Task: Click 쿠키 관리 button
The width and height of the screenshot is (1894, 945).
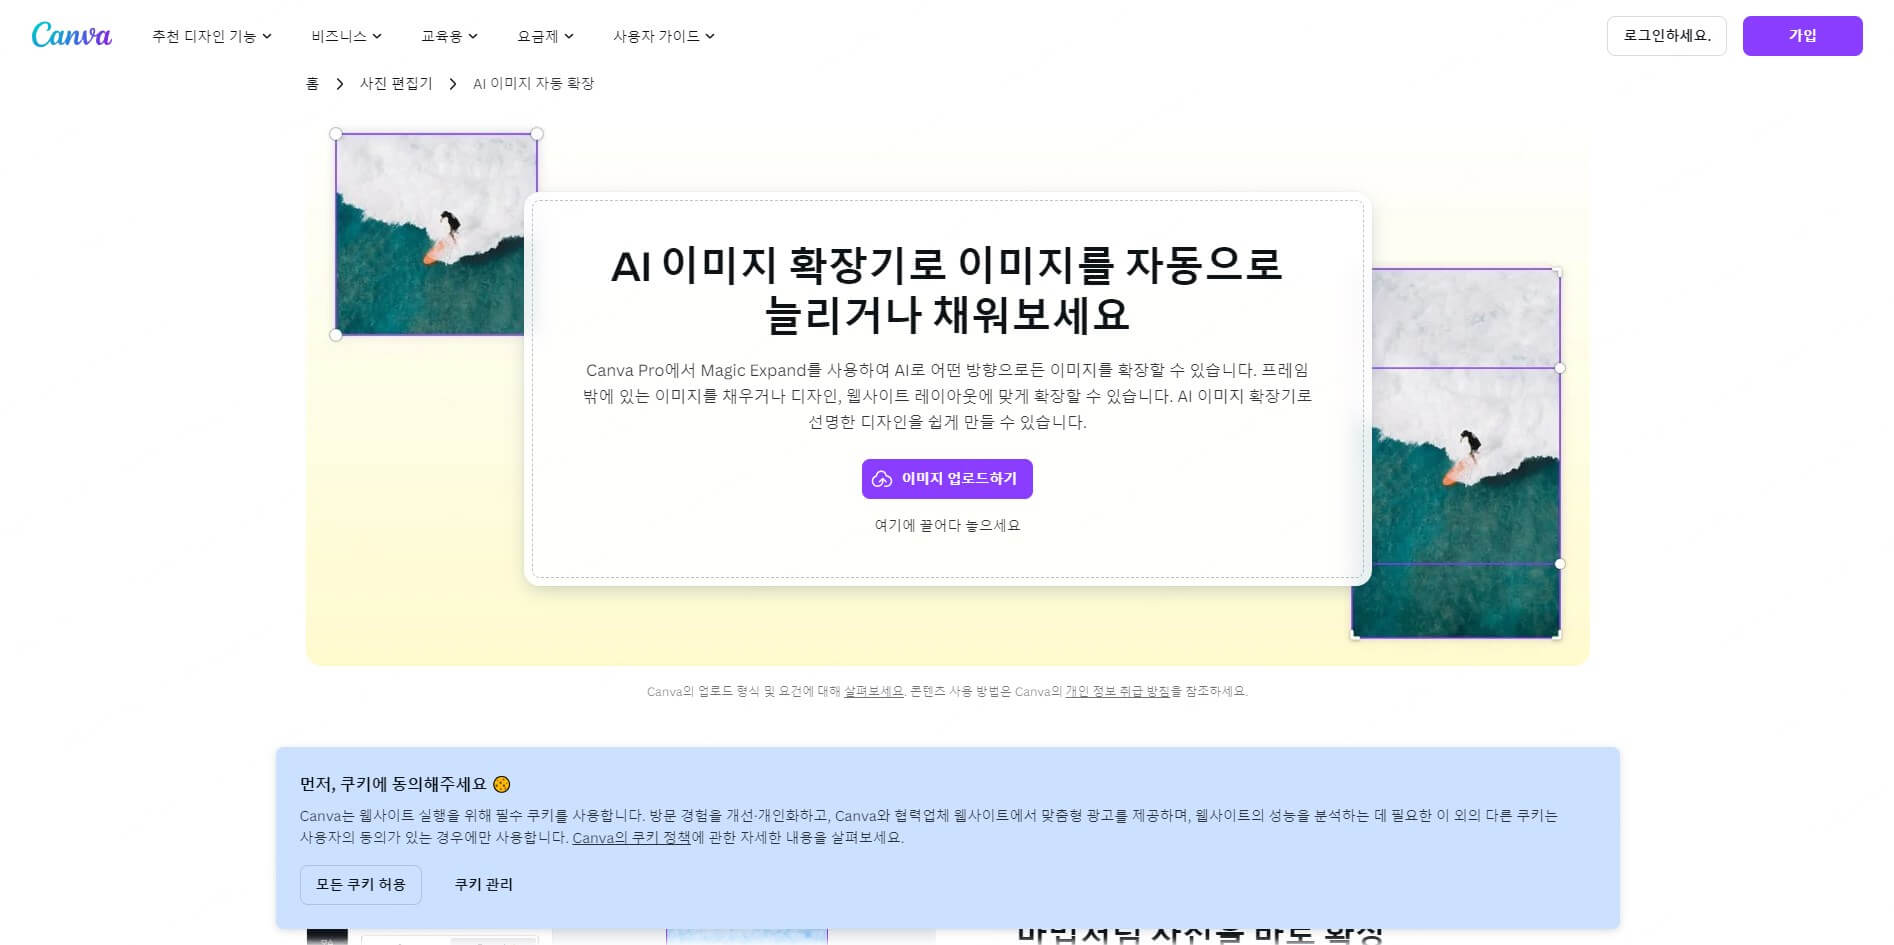Action: pos(484,885)
